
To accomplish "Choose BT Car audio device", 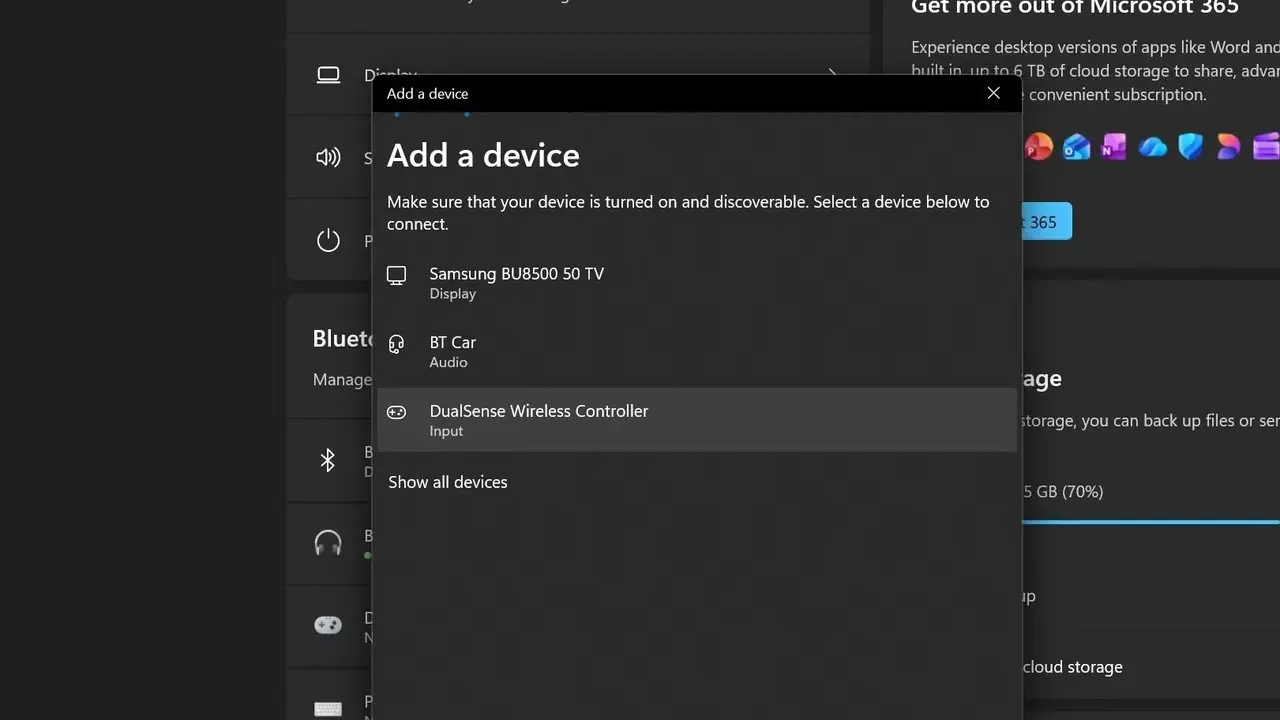I will point(697,351).
